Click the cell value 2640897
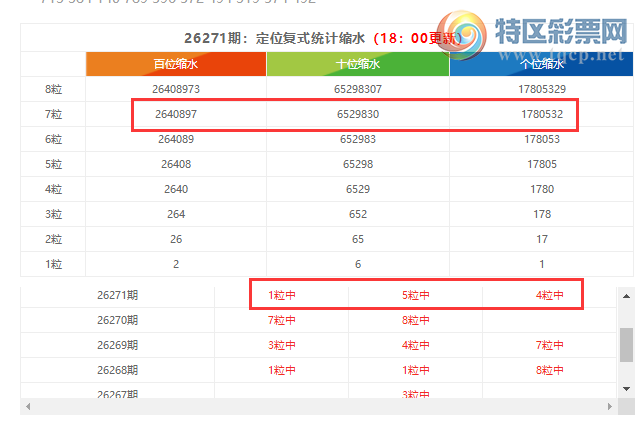Image resolution: width=637 pixels, height=435 pixels. tap(176, 114)
